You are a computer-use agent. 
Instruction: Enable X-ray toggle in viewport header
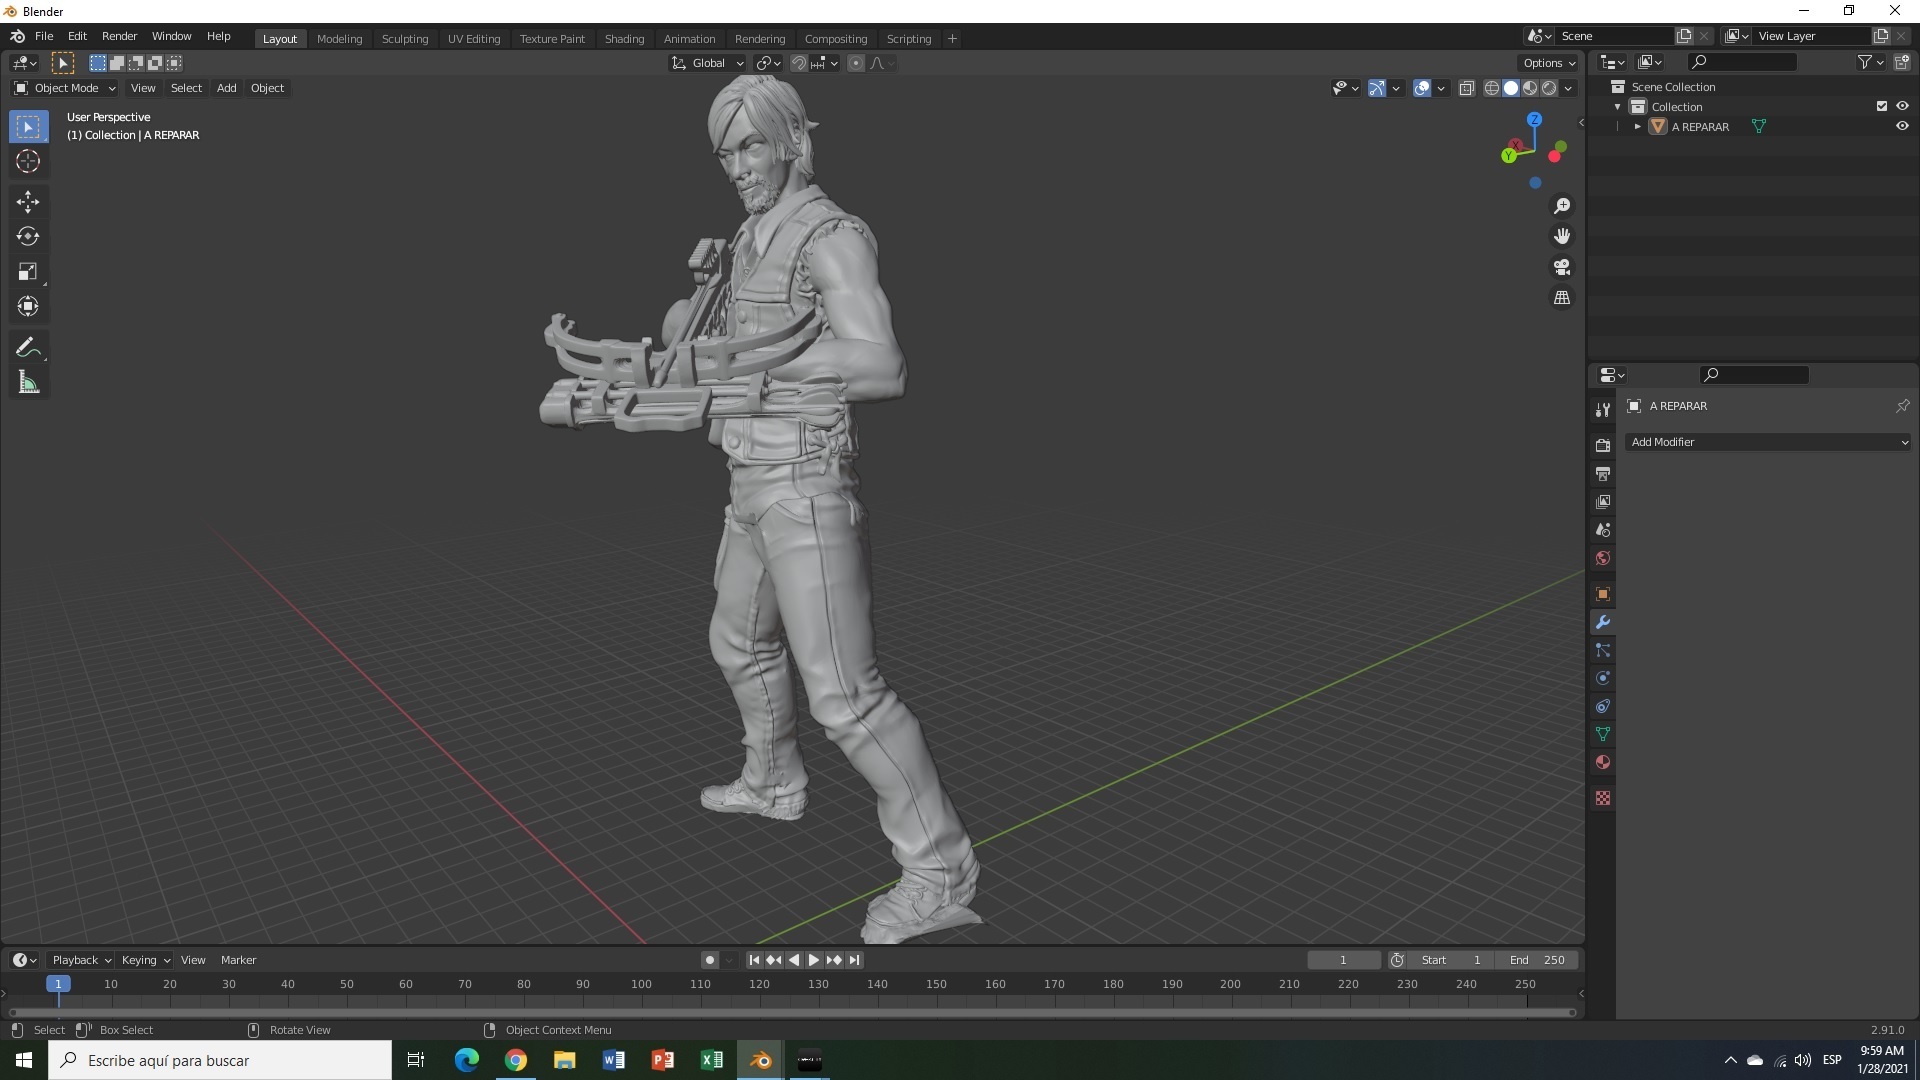pos(1467,88)
